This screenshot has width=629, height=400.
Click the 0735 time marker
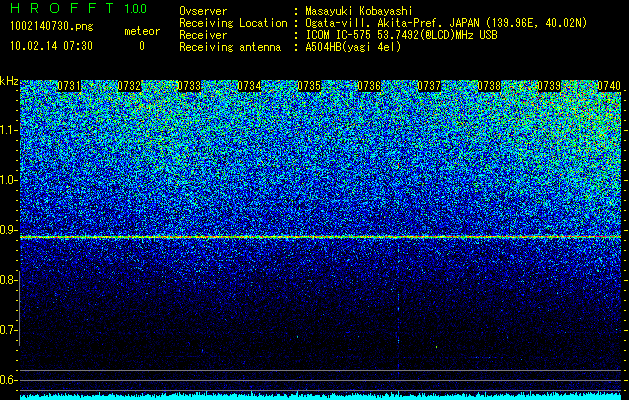click(x=309, y=86)
